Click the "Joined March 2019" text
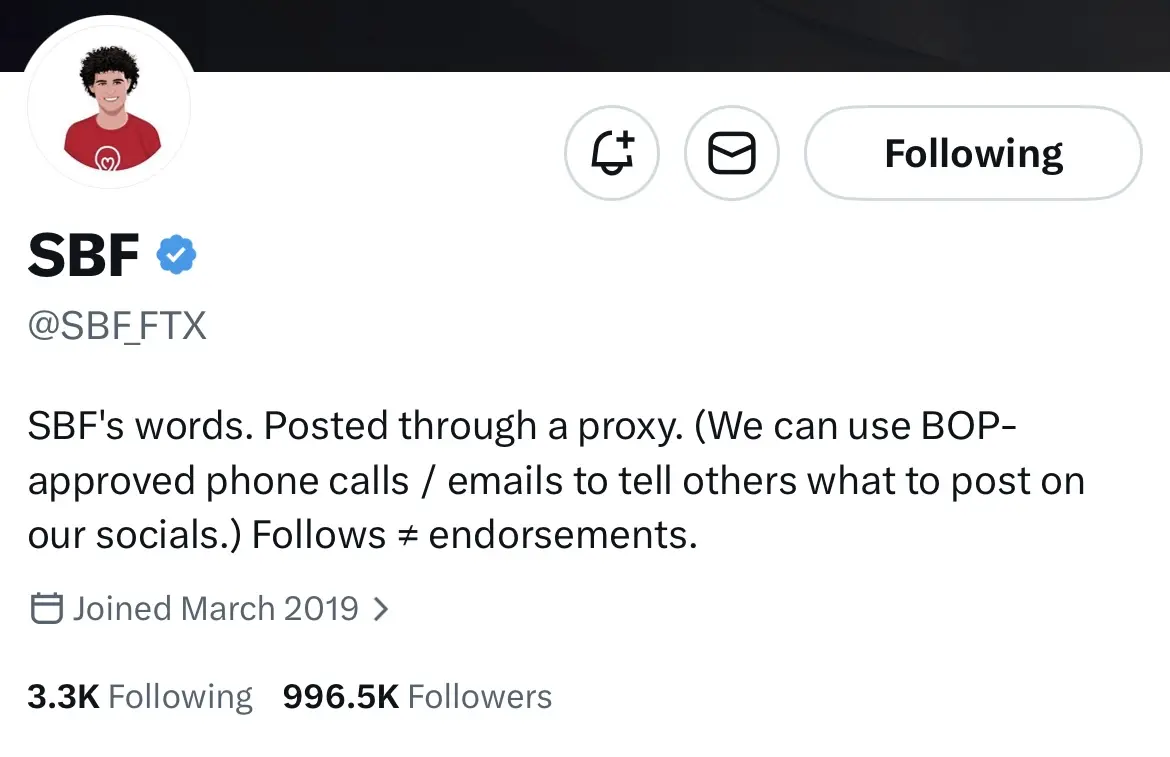Screen dimensions: 1170x757 click(x=215, y=608)
